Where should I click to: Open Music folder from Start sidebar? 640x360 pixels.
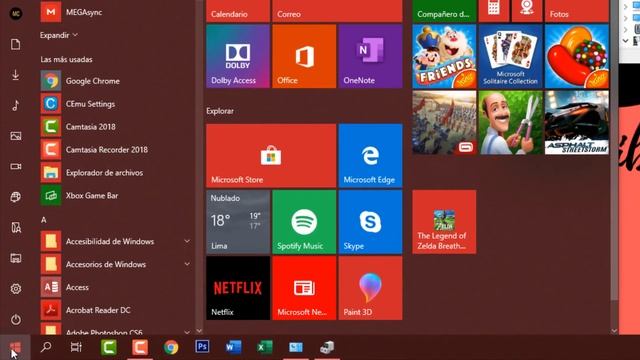click(16, 105)
